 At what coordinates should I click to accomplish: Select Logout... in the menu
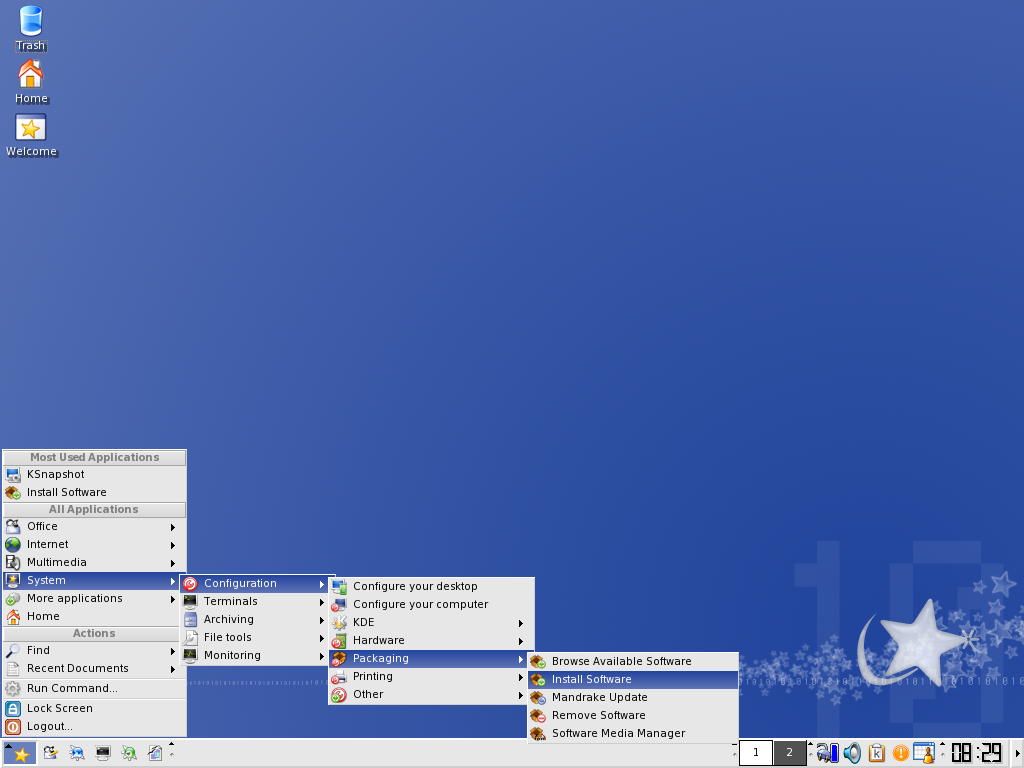coord(95,726)
